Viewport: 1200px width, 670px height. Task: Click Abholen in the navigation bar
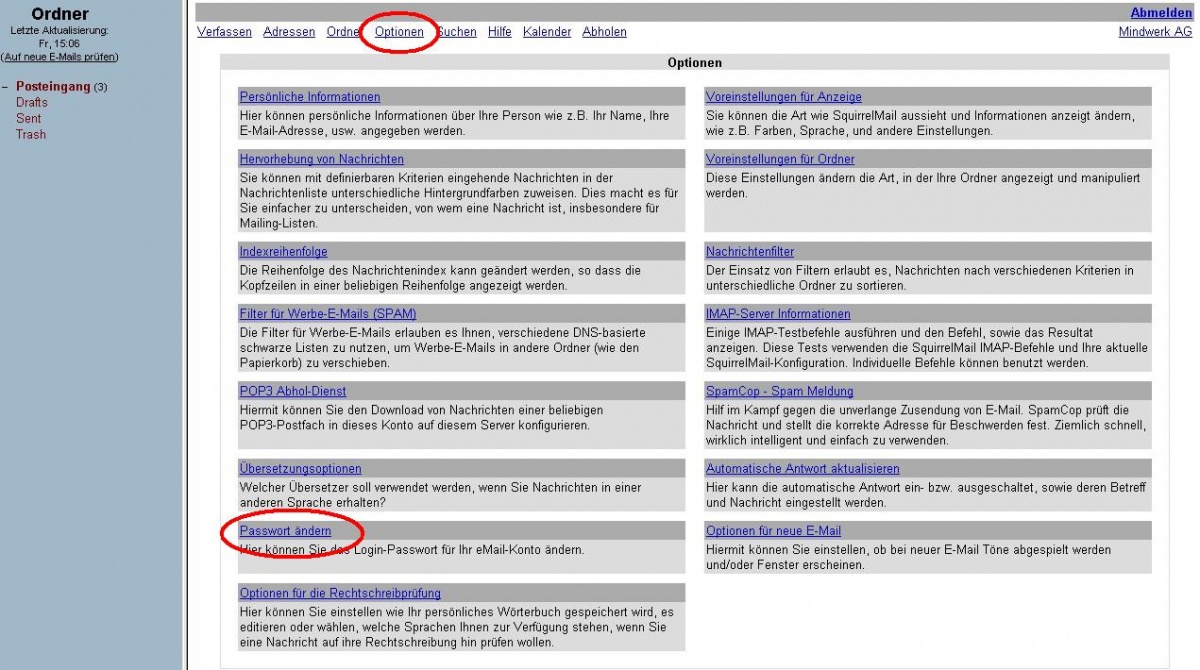(x=604, y=32)
